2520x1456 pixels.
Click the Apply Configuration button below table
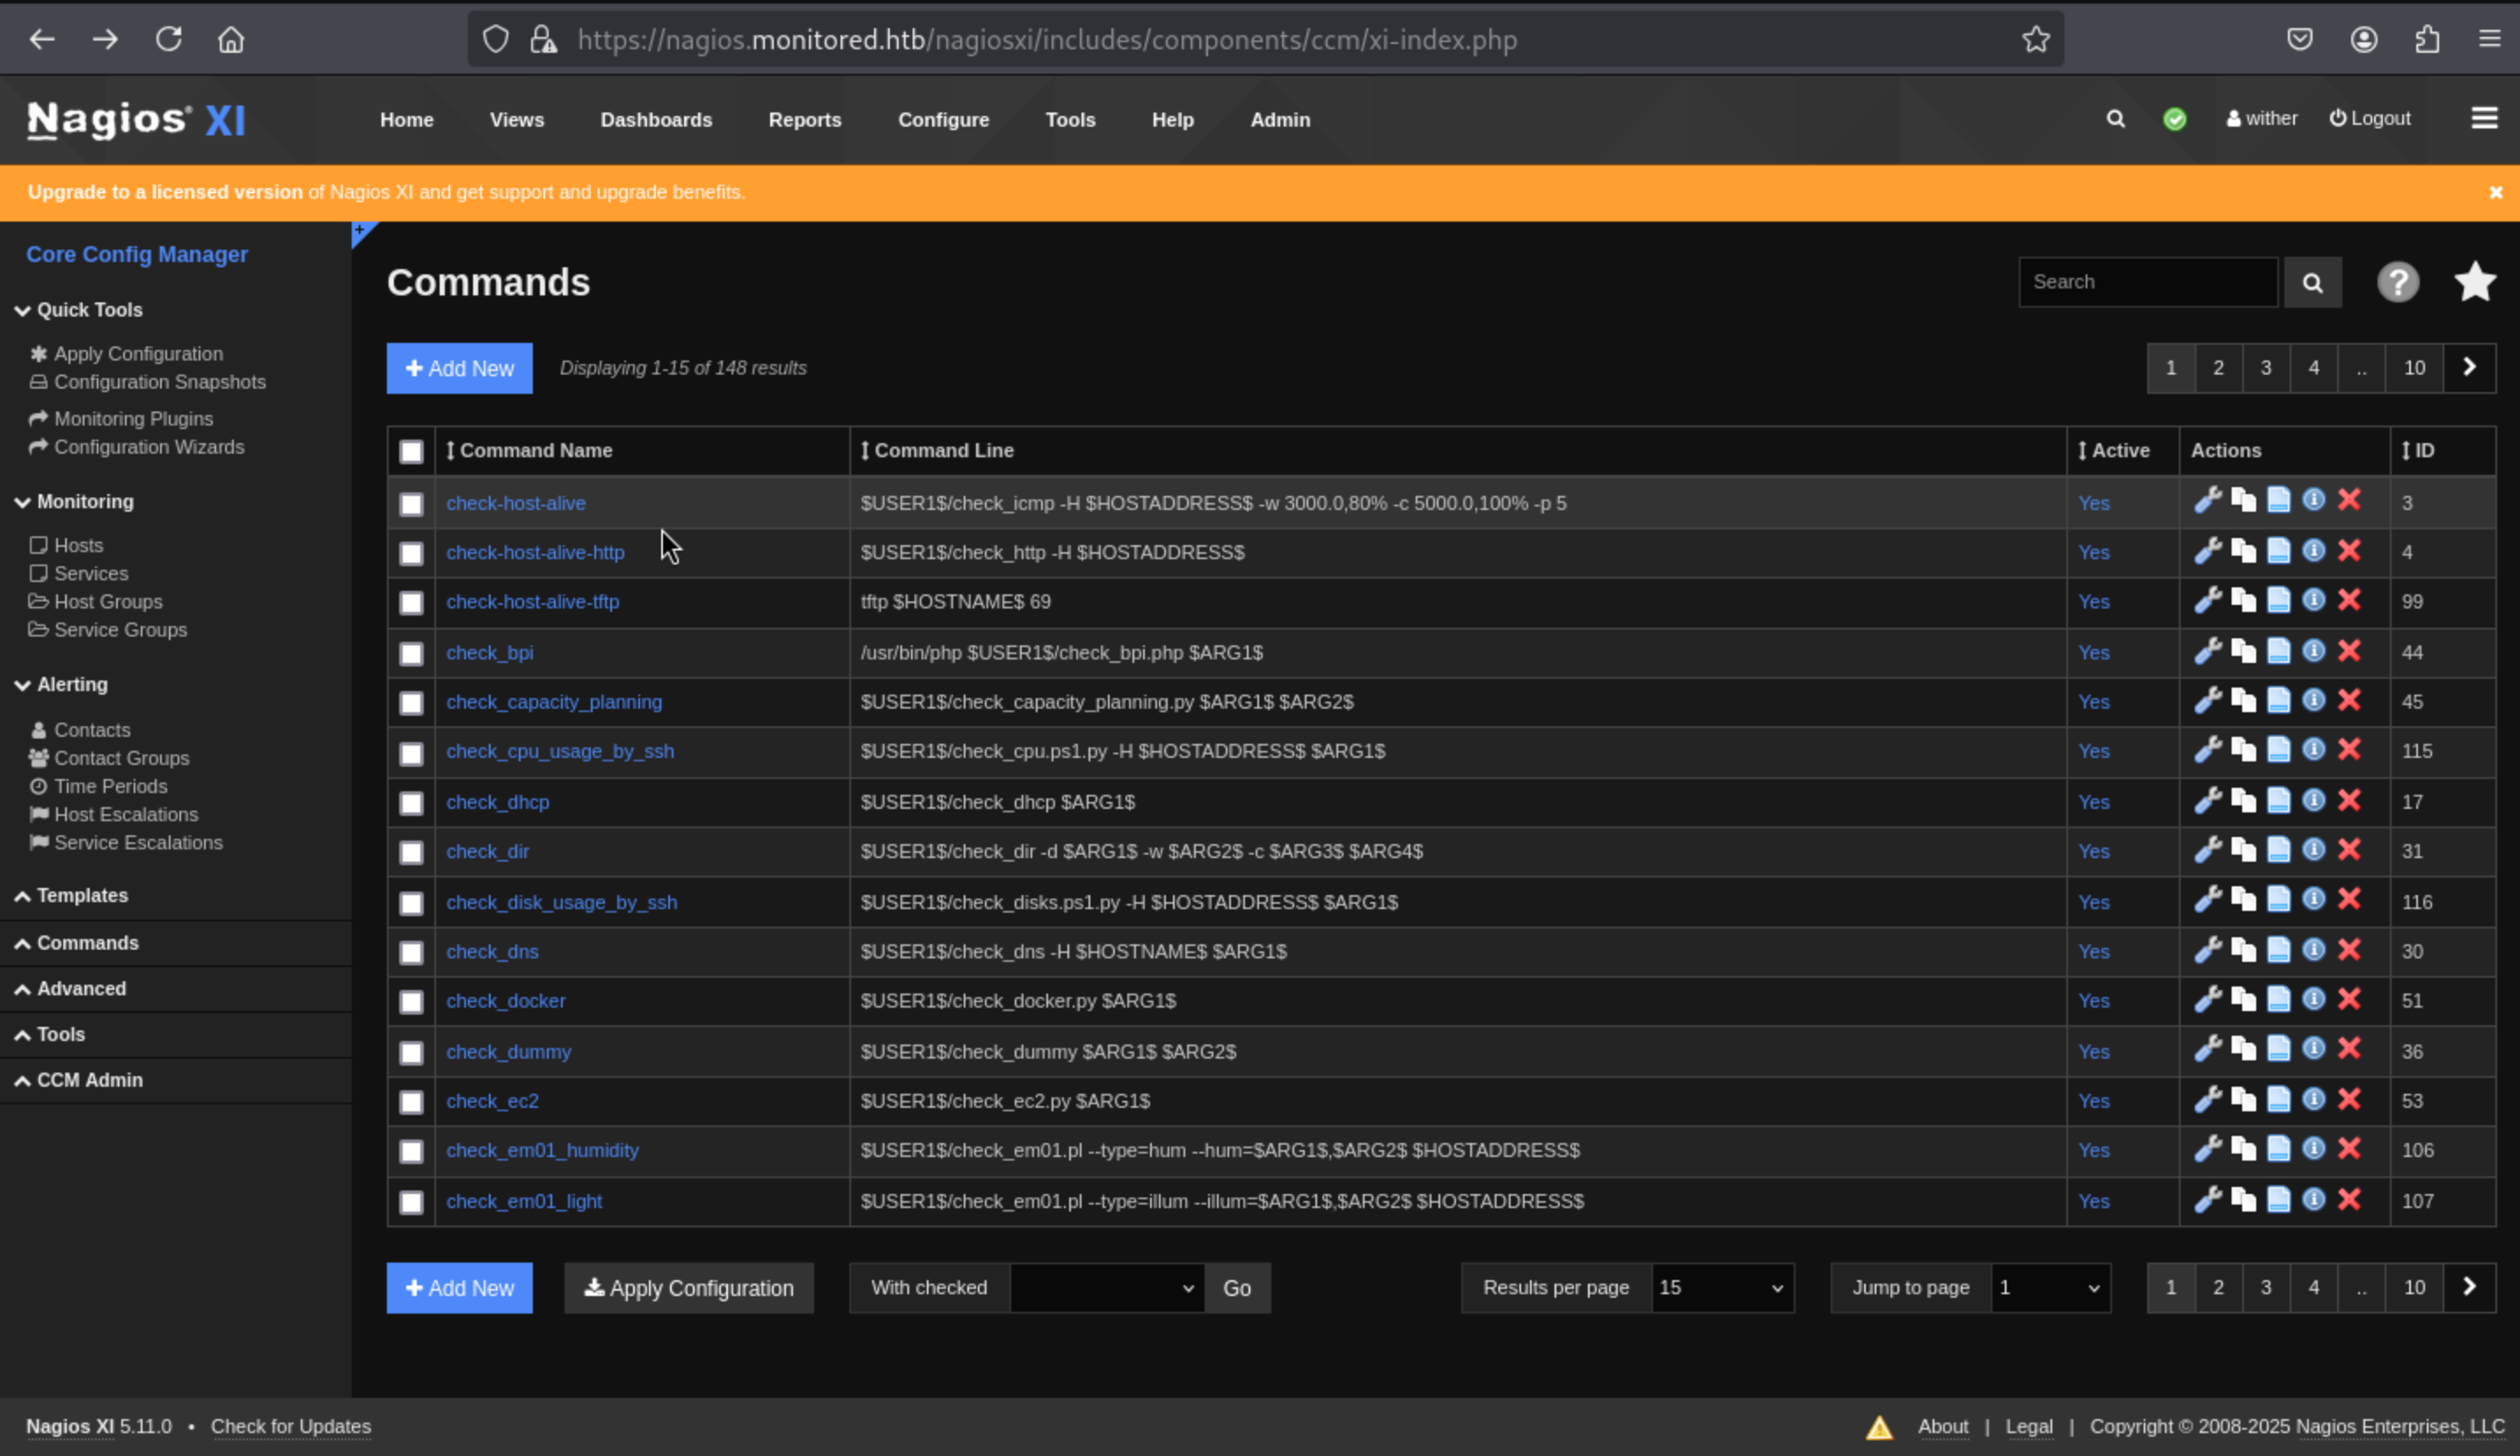[688, 1288]
